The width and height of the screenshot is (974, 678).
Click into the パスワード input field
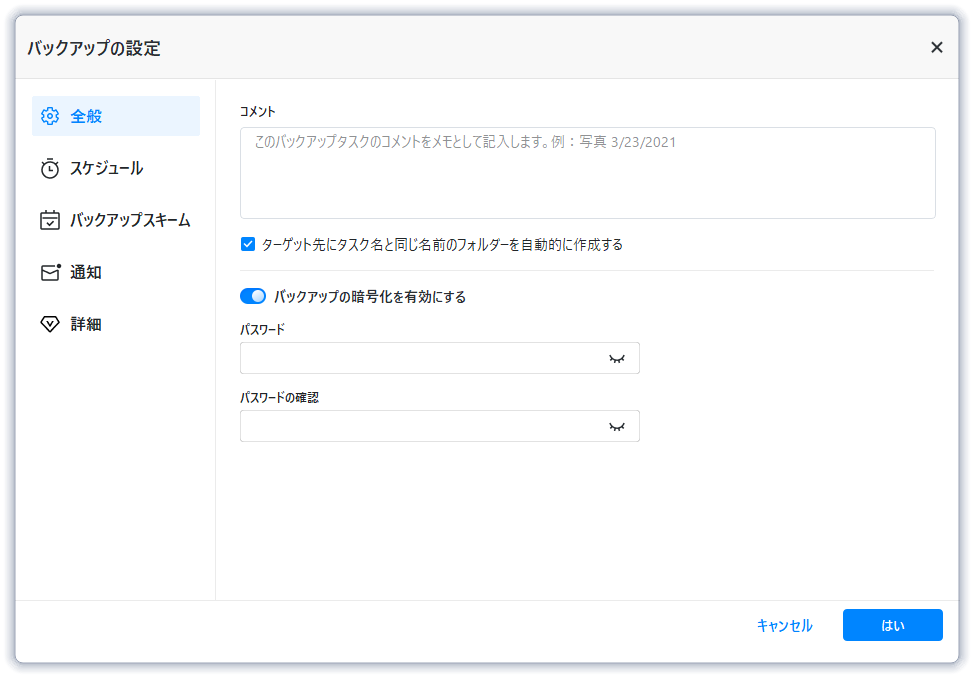point(420,358)
